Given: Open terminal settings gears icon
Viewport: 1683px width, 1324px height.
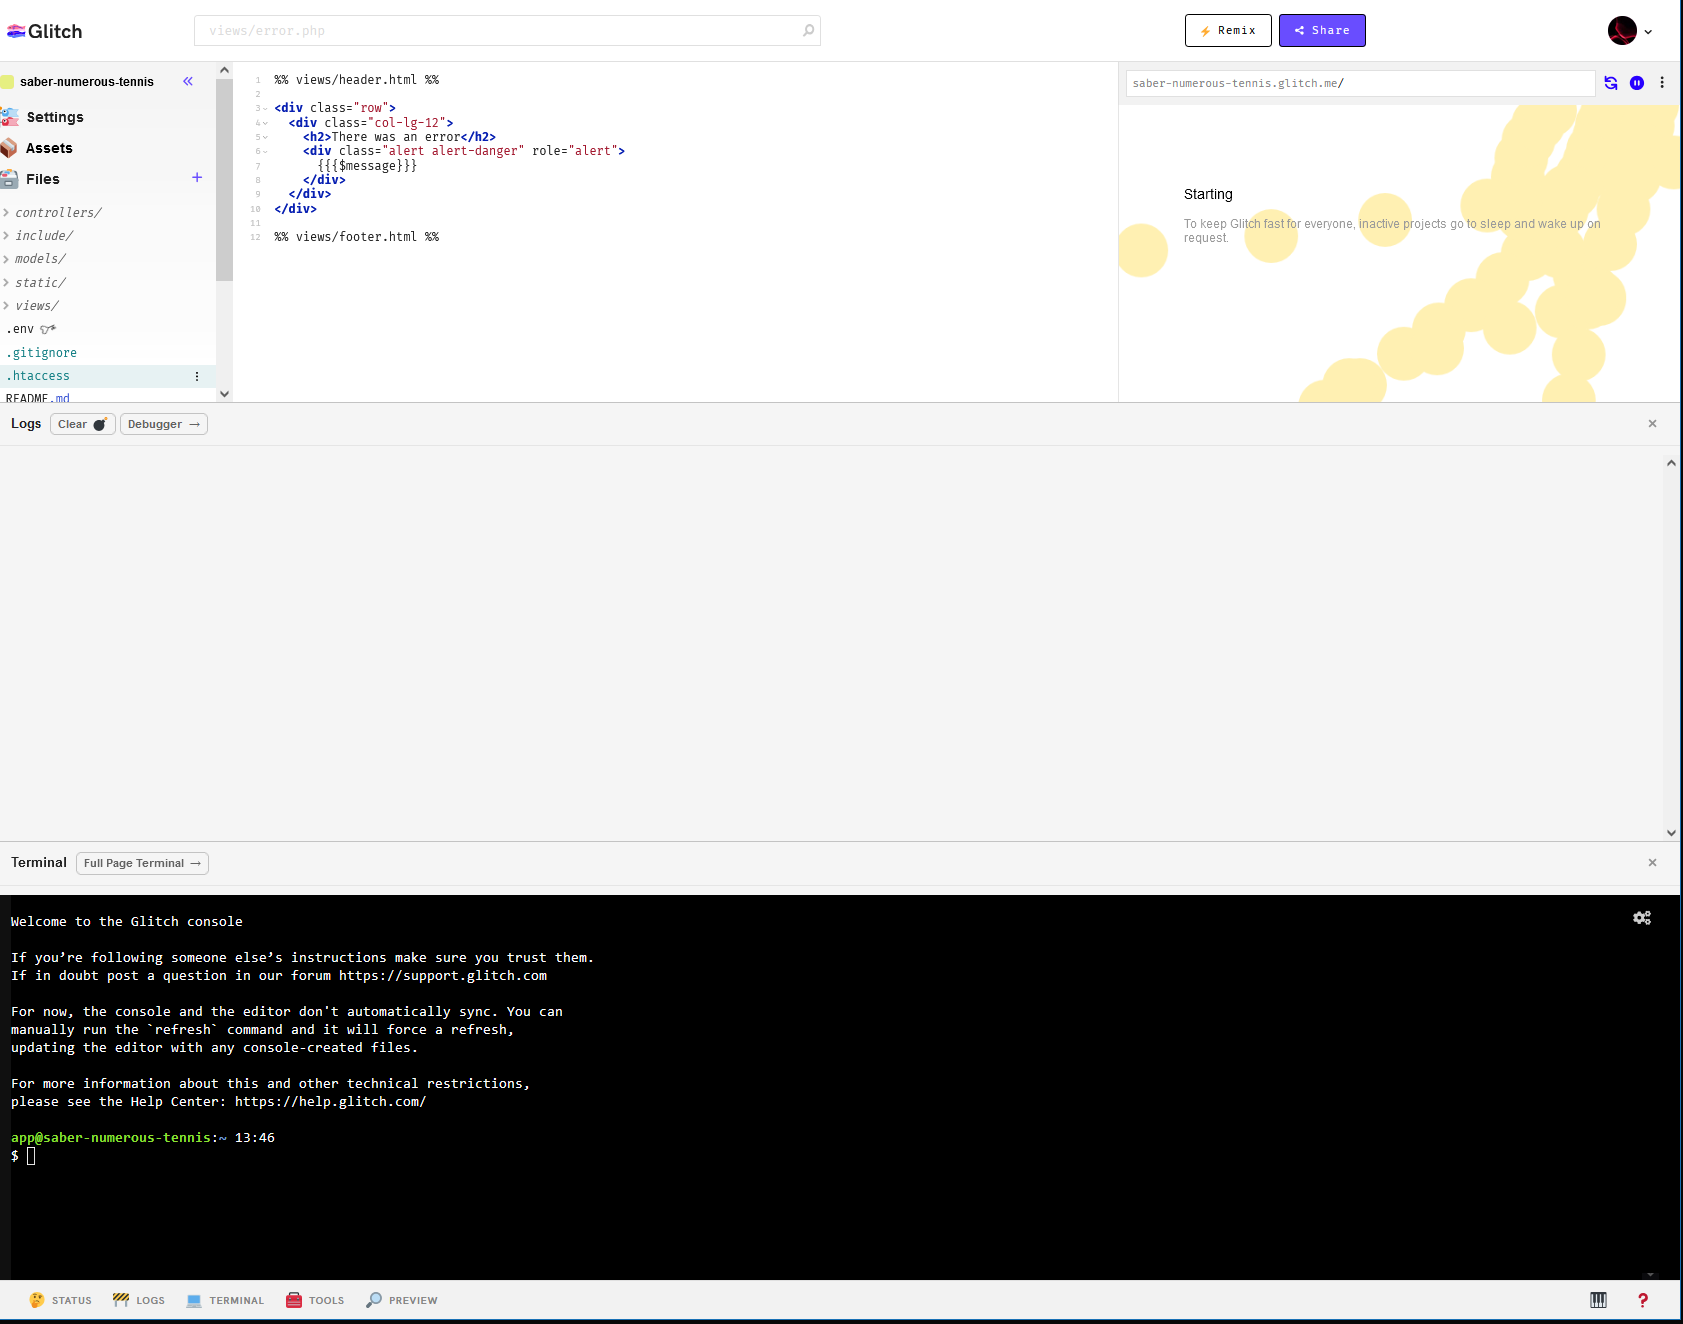Looking at the screenshot, I should [1642, 918].
